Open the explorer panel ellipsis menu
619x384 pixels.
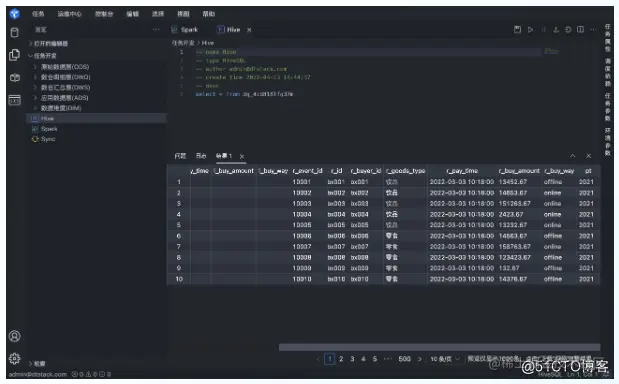click(x=156, y=30)
